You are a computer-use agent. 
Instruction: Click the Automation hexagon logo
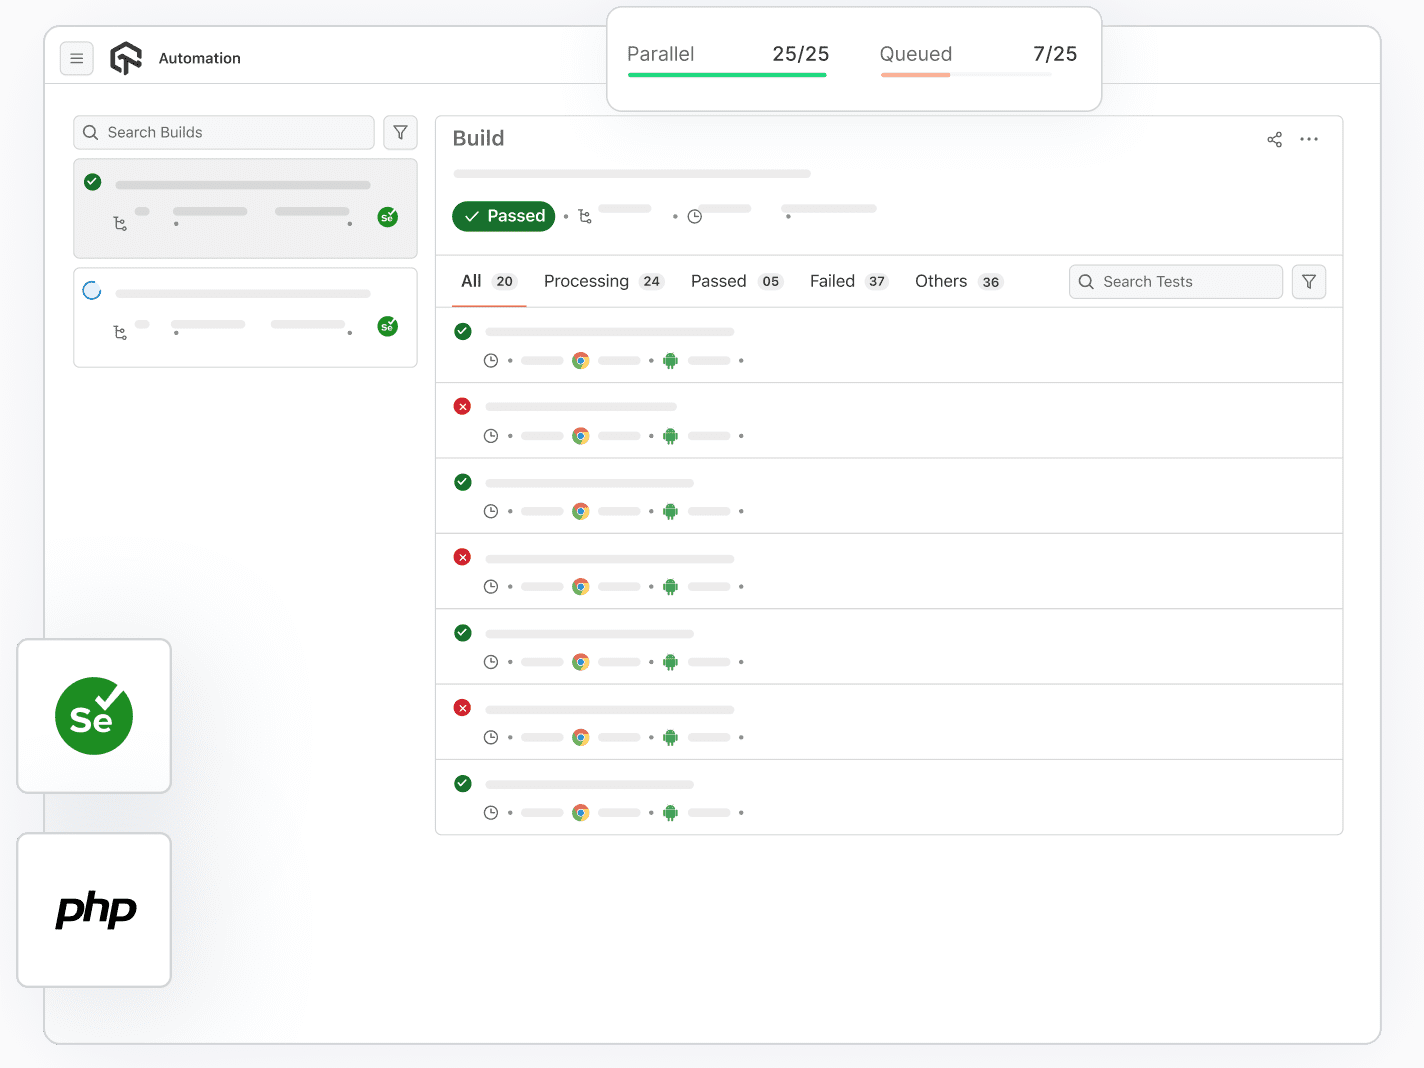tap(125, 57)
